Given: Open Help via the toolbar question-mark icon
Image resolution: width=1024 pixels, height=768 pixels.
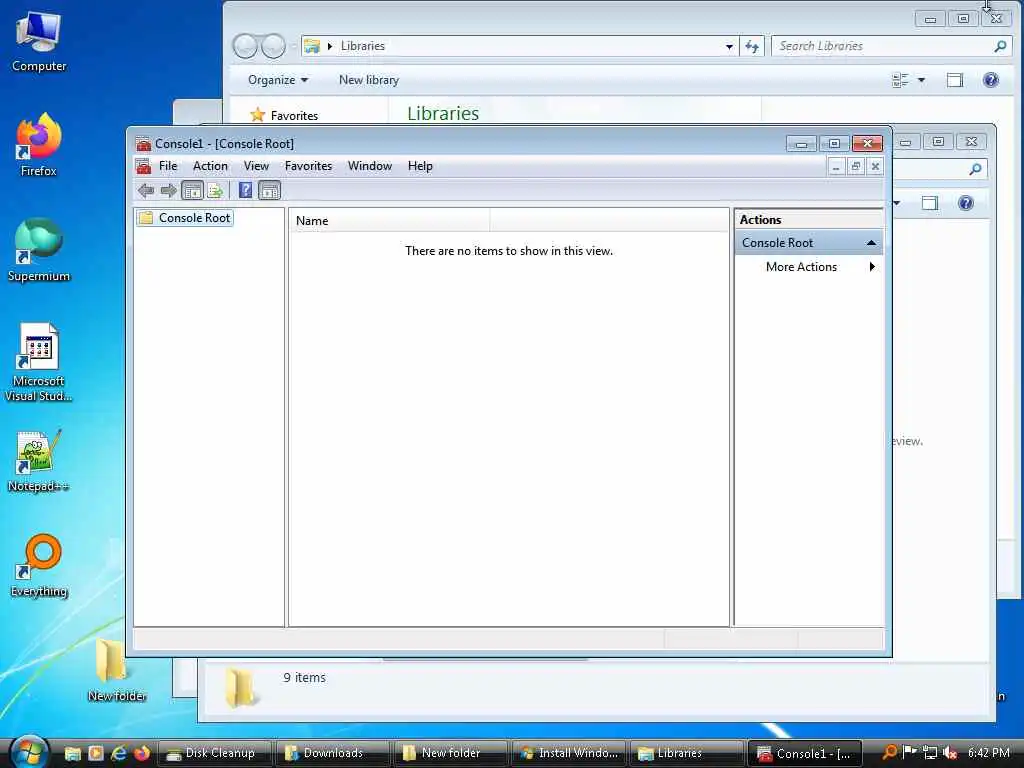Looking at the screenshot, I should coord(245,190).
